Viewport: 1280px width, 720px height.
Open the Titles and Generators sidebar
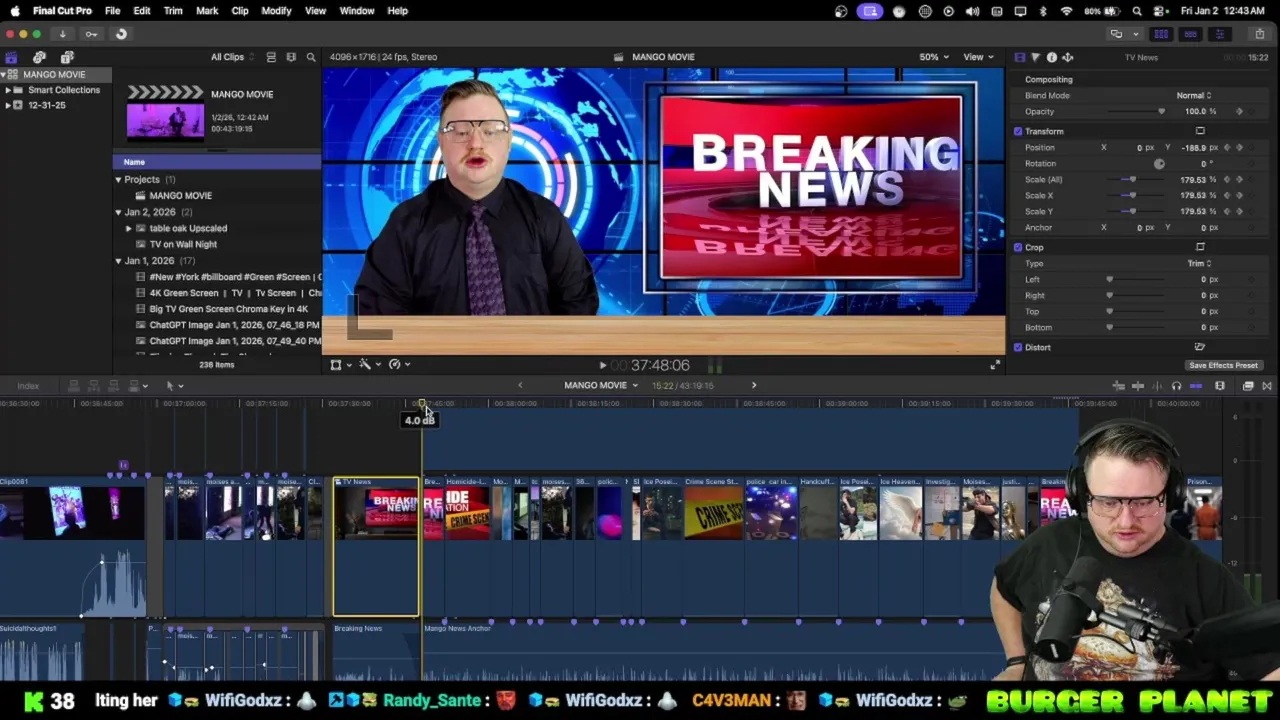click(67, 57)
